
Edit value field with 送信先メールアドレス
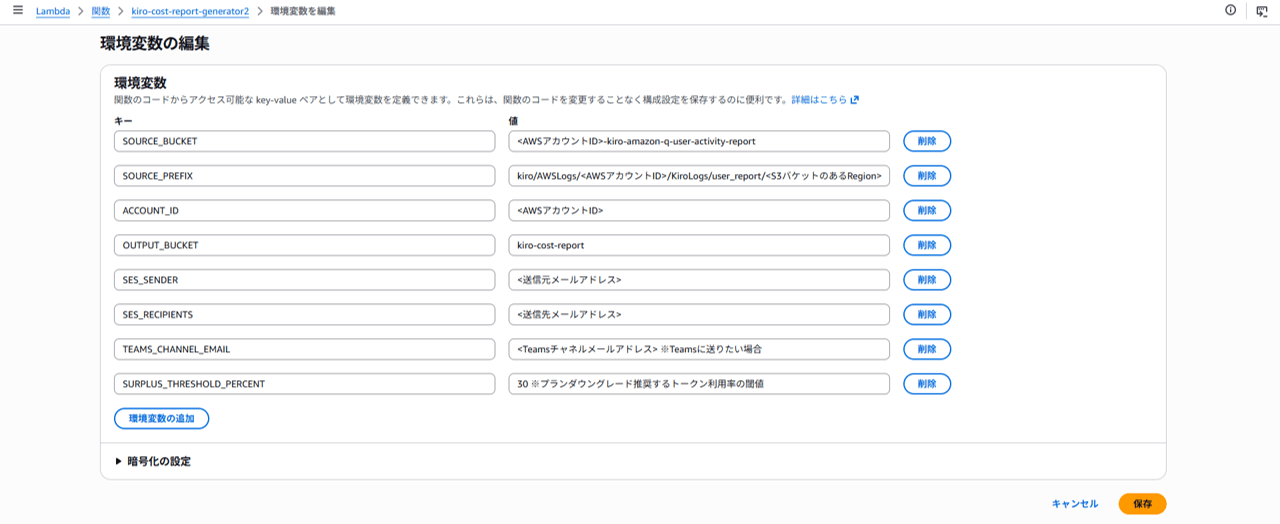[x=699, y=315]
